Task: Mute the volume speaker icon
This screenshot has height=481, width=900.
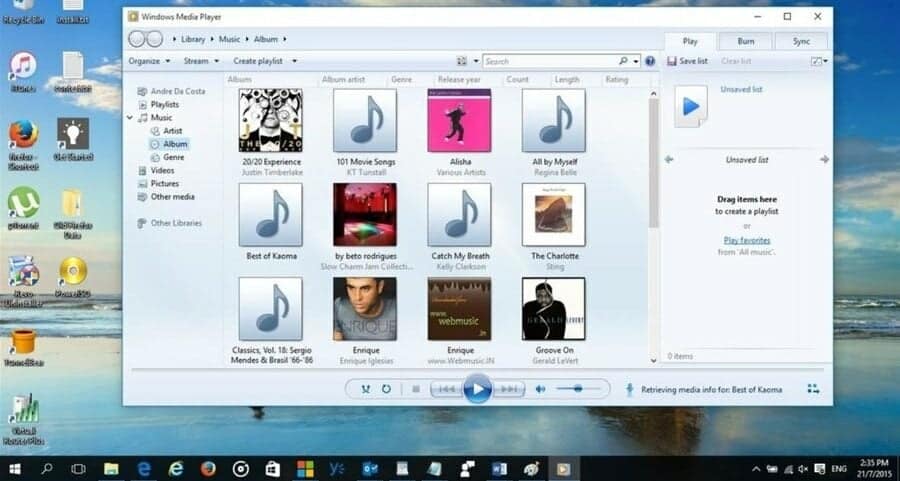Action: 540,389
